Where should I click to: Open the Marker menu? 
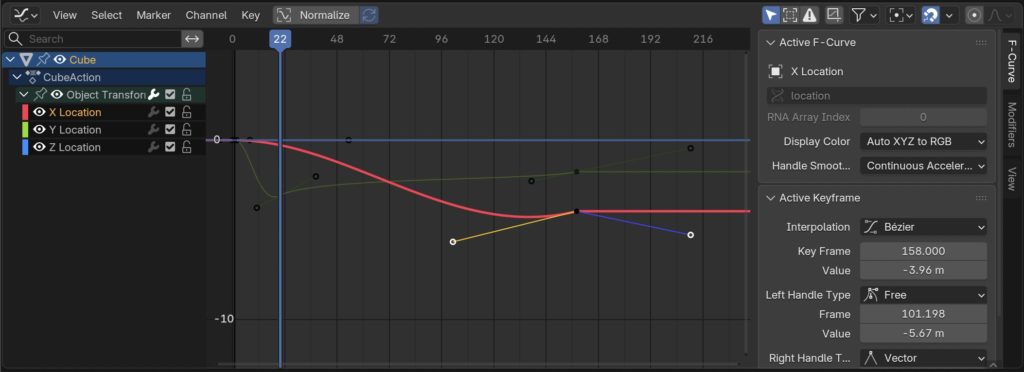[x=153, y=15]
